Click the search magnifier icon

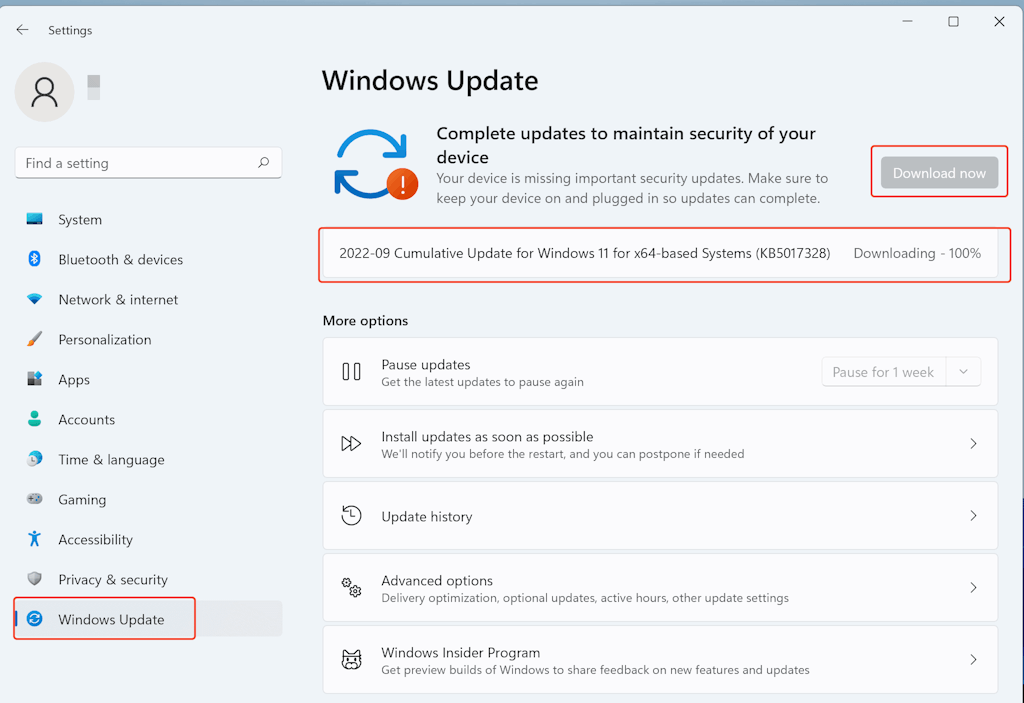point(263,162)
